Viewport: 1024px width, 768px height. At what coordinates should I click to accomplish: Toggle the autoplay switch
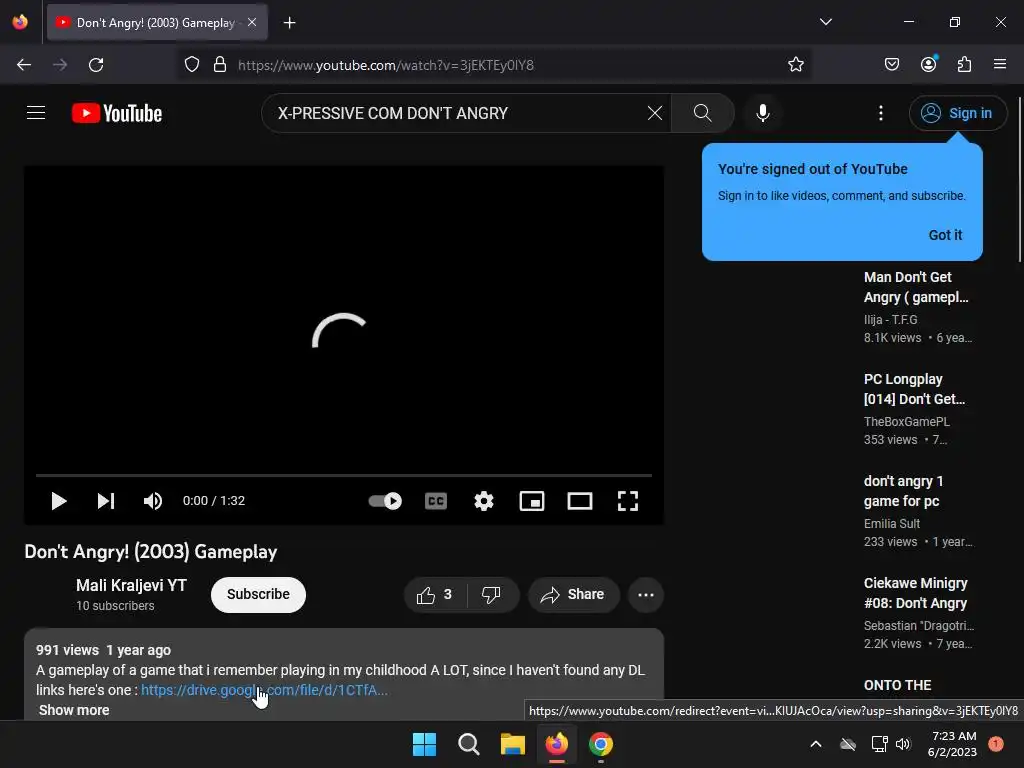(x=385, y=501)
